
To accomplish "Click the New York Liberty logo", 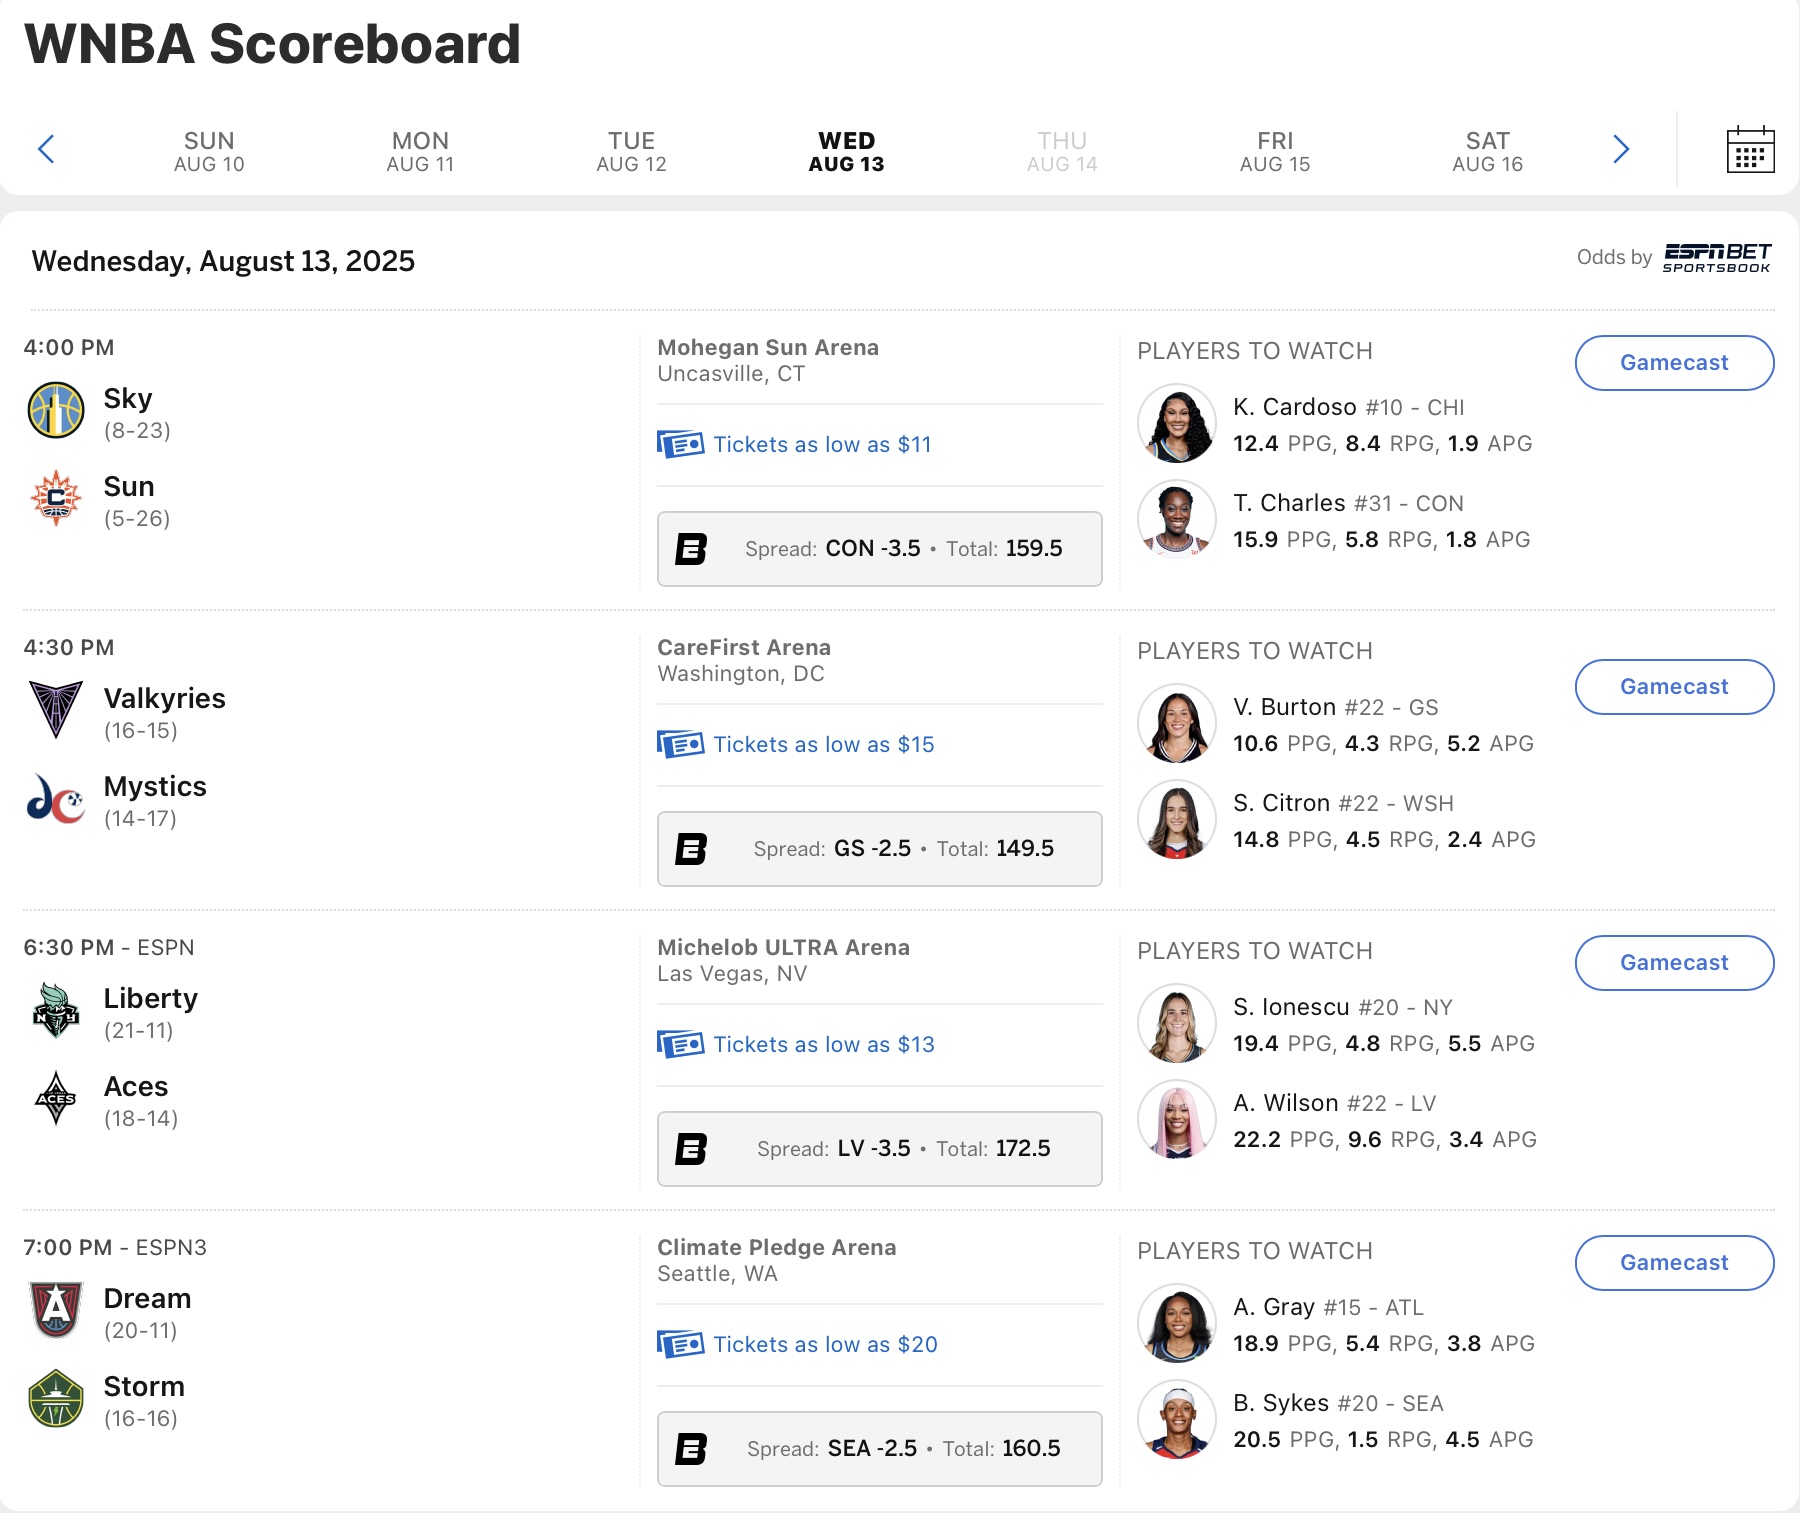I will (x=56, y=1010).
